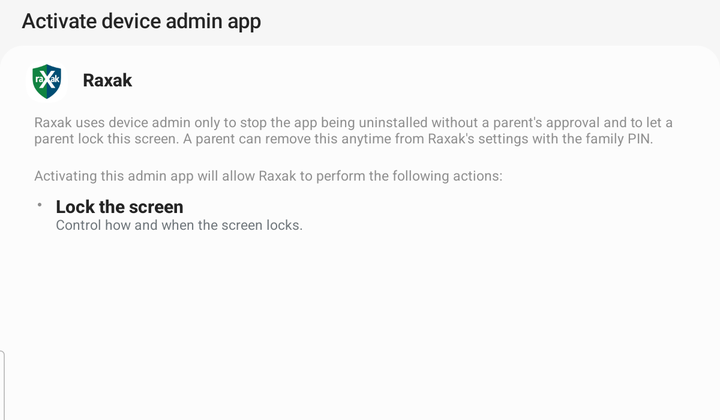Viewport: 720px width, 420px height.
Task: Select the 'Activate device admin app' heading
Action: tap(141, 22)
